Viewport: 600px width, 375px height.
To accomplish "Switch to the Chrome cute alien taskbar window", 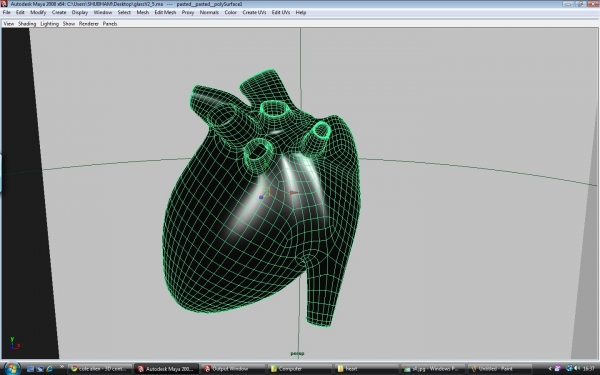I will click(x=100, y=369).
